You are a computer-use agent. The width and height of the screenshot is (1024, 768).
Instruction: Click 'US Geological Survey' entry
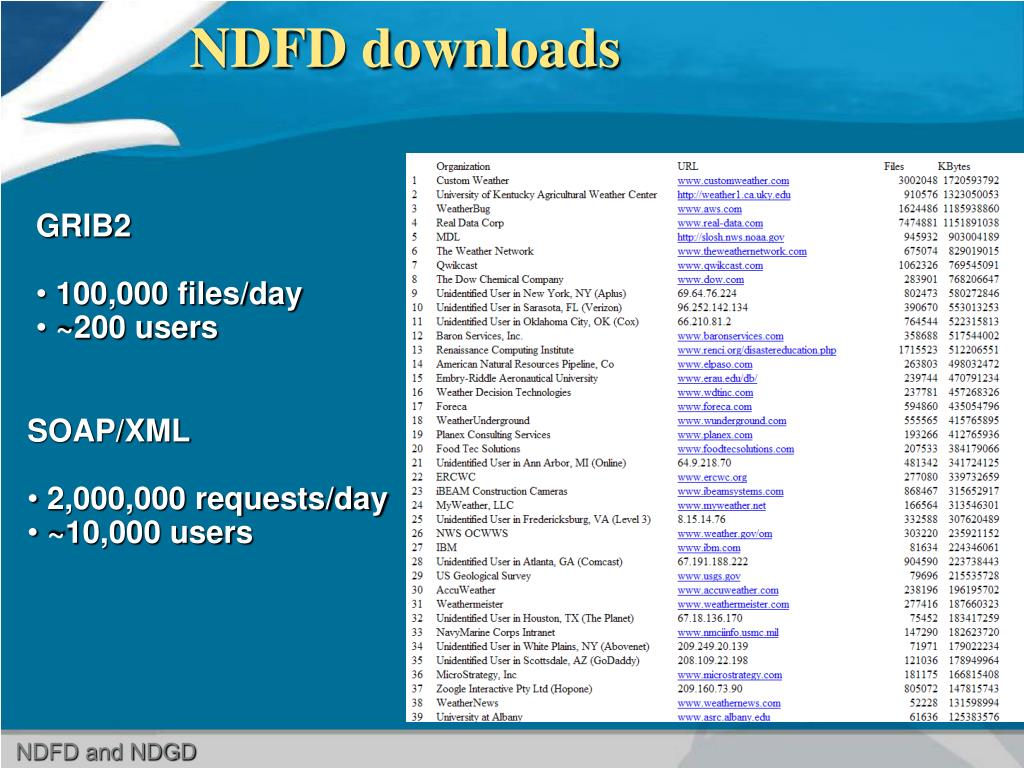pos(483,576)
